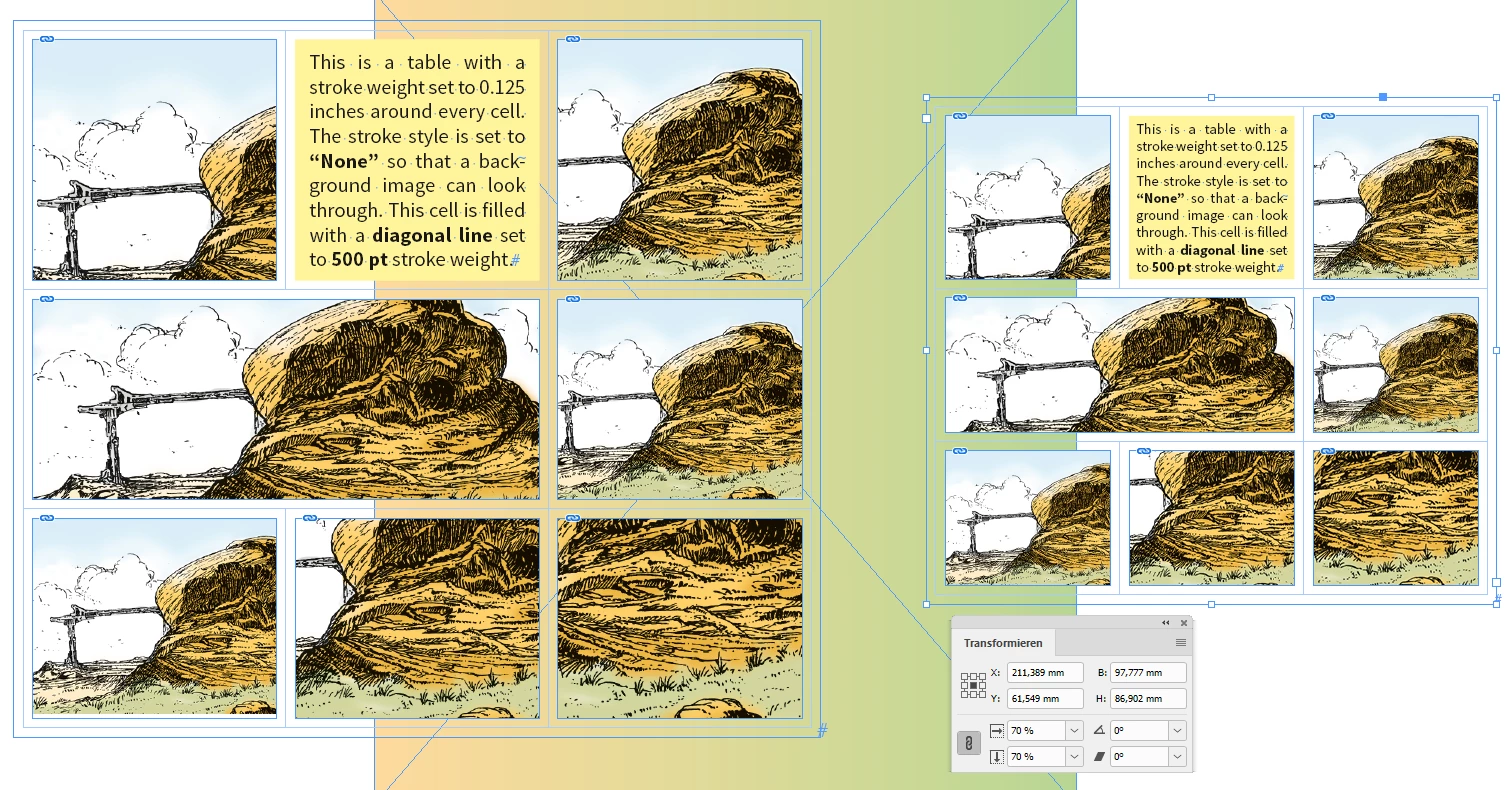Click the rotation angle field
This screenshot has width=1507, height=790.
tap(1139, 731)
